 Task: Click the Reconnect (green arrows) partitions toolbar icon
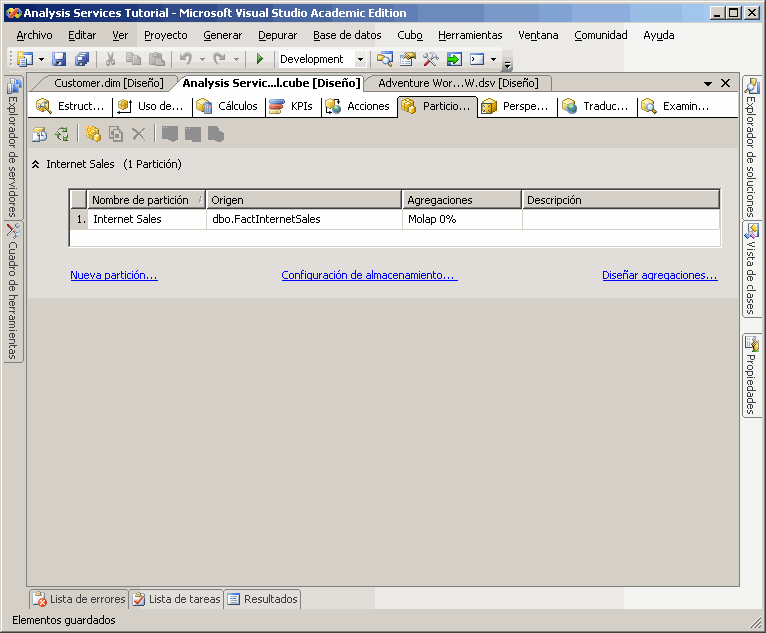pos(63,134)
